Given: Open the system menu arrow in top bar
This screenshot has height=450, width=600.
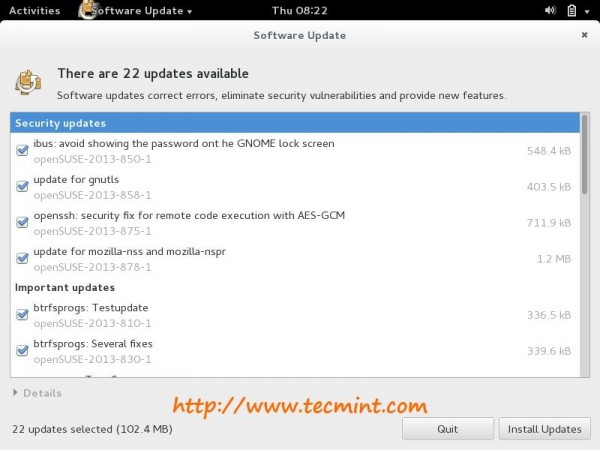Looking at the screenshot, I should pos(587,11).
